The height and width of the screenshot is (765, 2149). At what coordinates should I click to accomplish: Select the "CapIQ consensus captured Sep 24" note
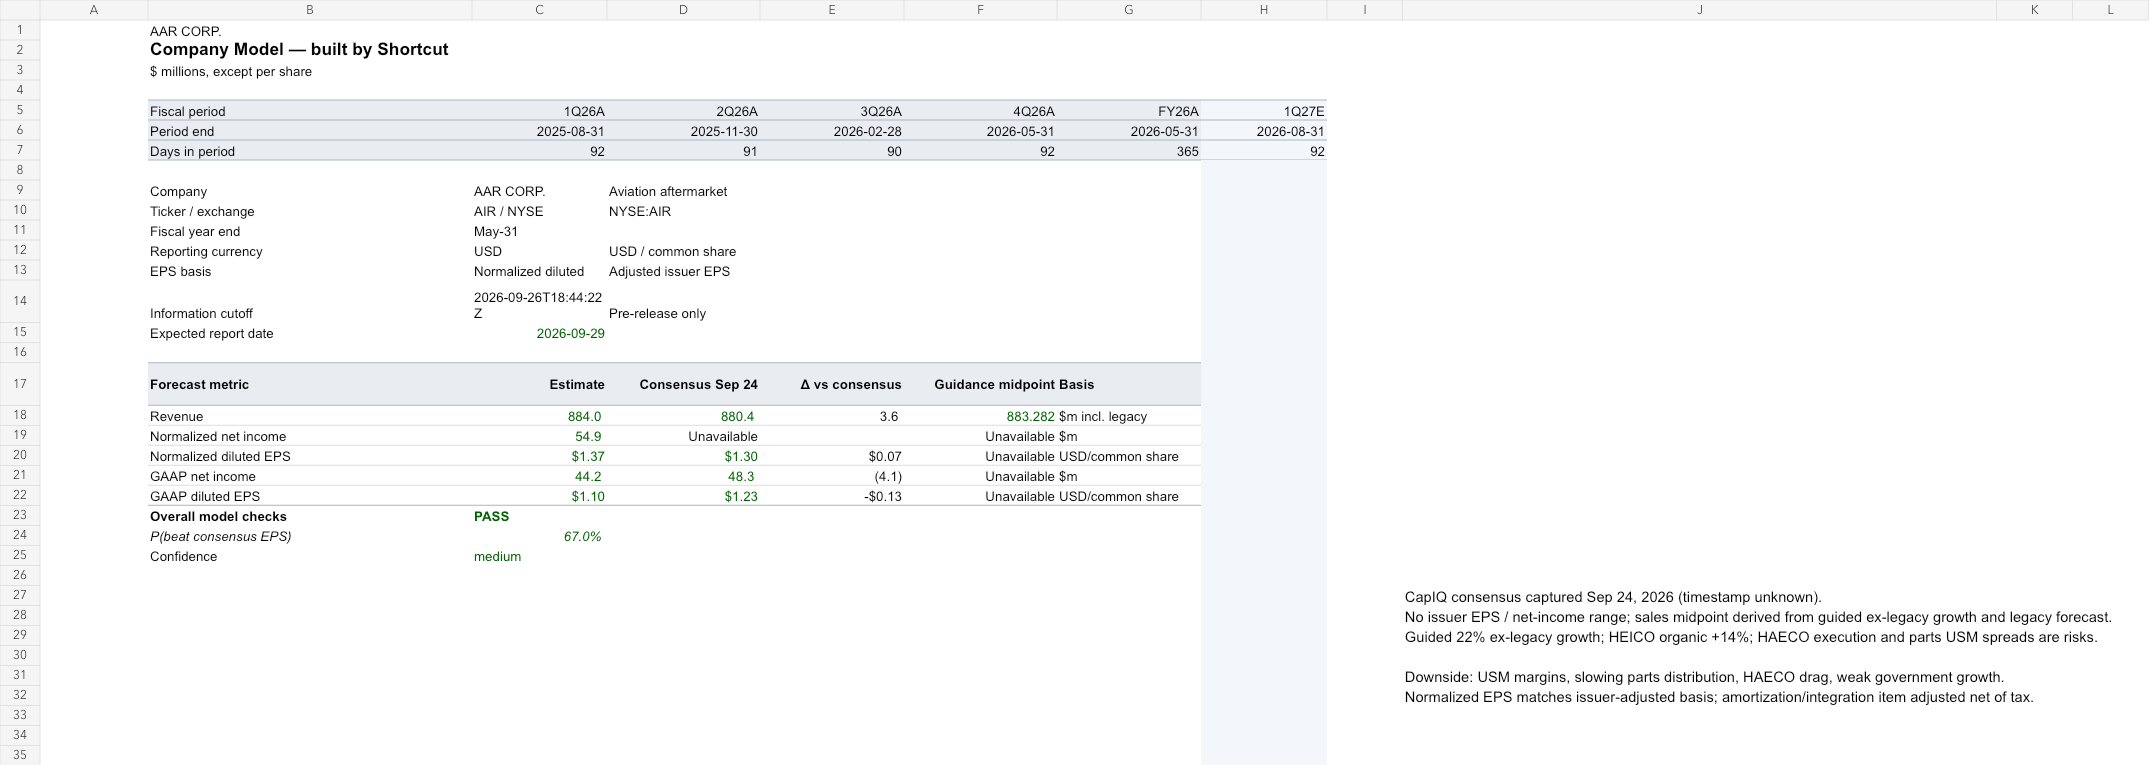1613,597
